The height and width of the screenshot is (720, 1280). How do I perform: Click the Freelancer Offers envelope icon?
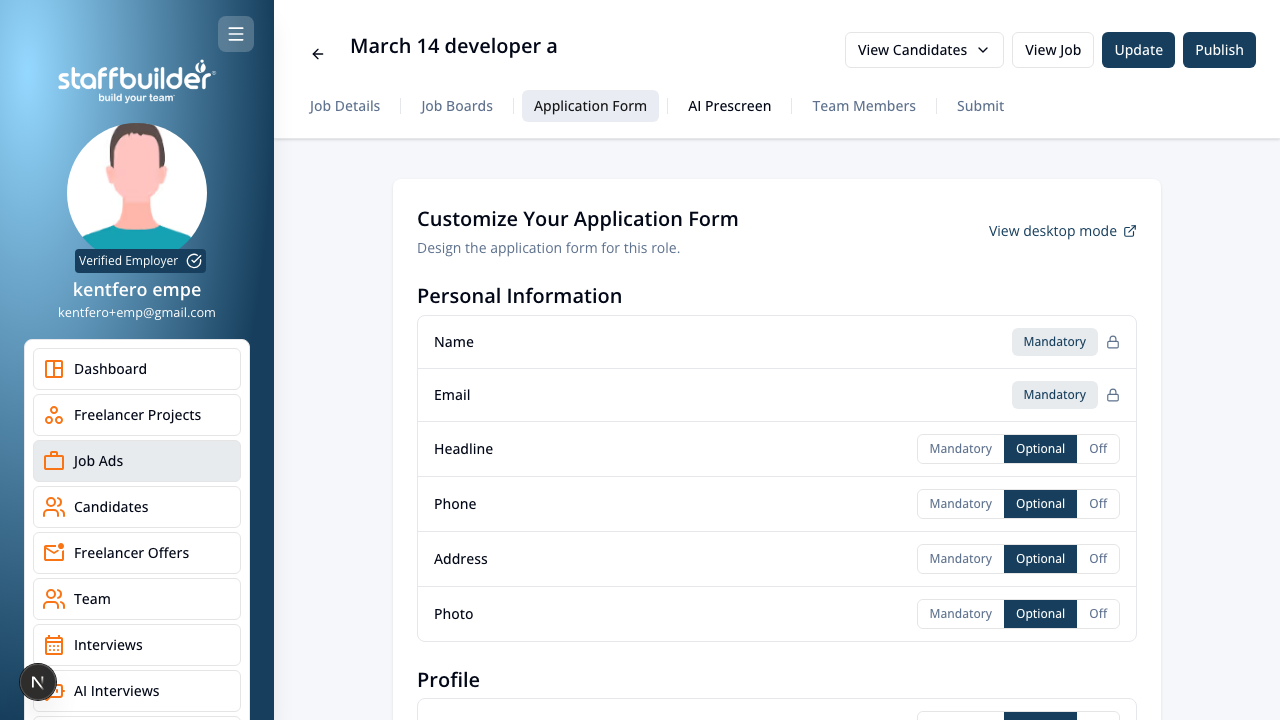click(54, 553)
